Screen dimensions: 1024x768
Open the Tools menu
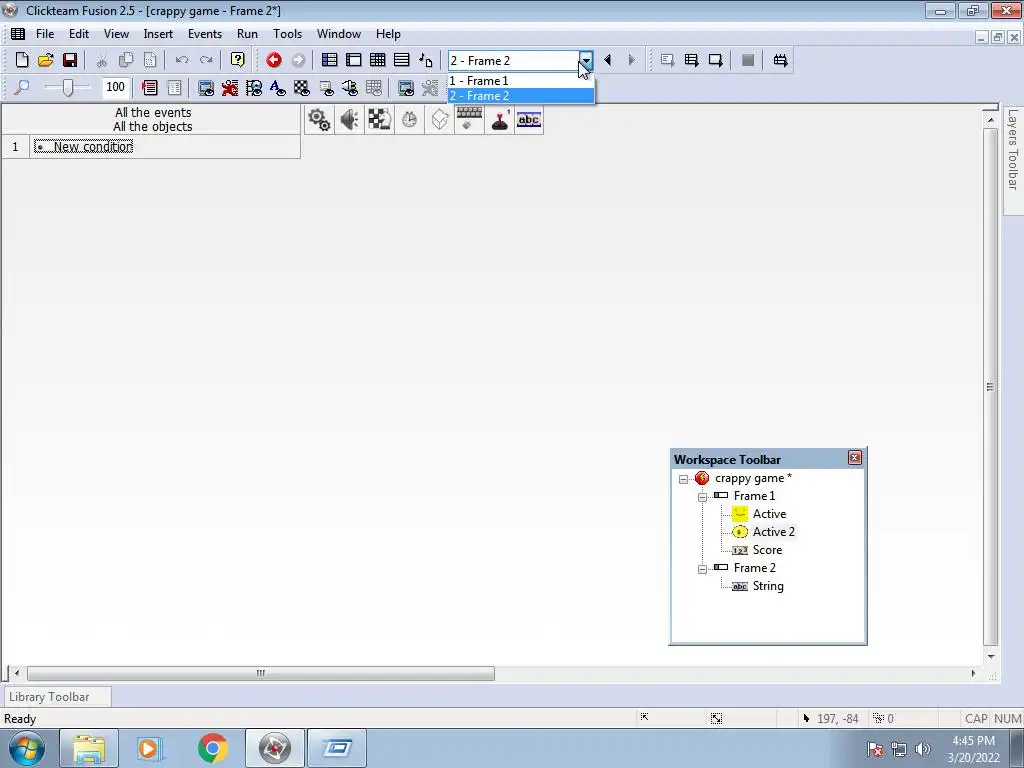click(287, 34)
